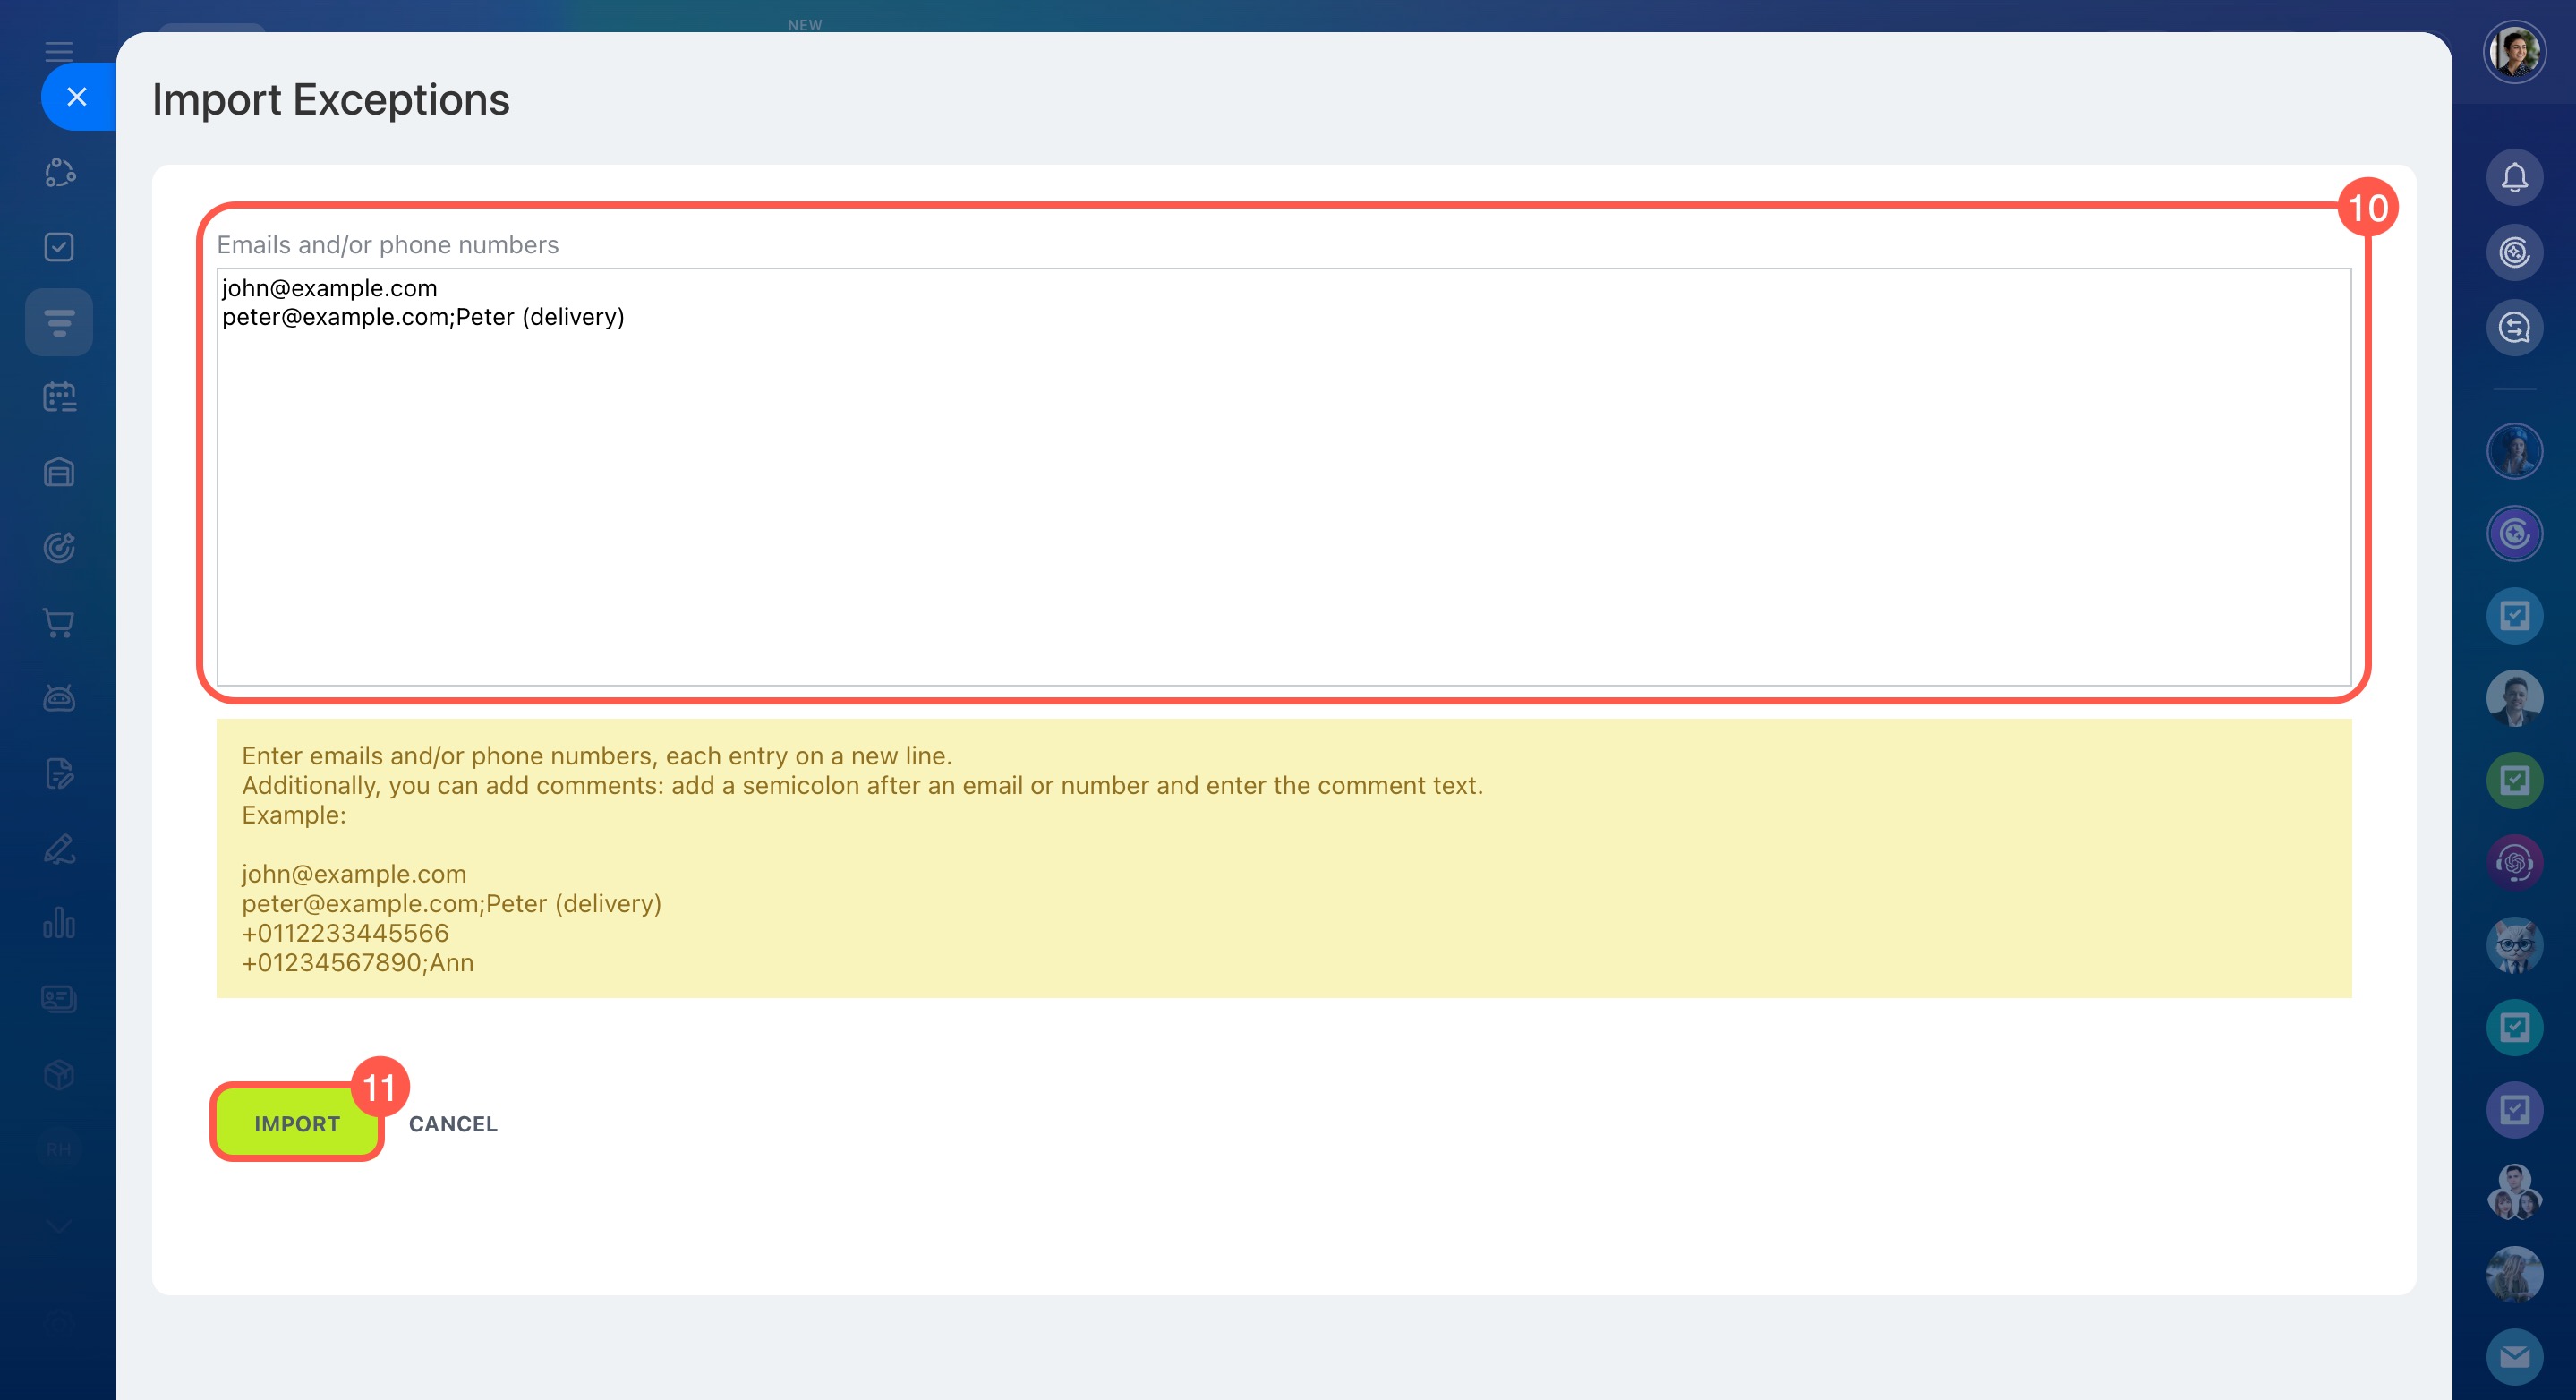Screen dimensions: 2576x1400
Task: Expand the sidebar chevron at bottom left
Action: (59, 1226)
